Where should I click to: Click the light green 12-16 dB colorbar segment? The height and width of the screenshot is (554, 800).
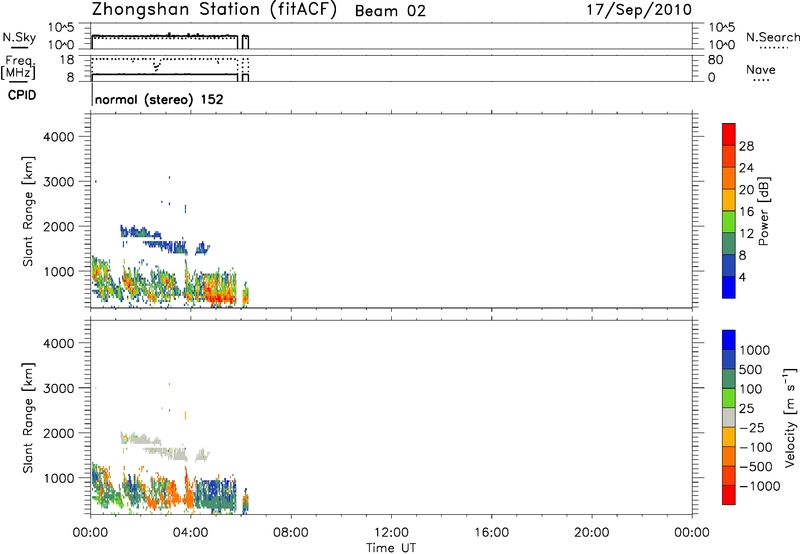pyautogui.click(x=729, y=221)
